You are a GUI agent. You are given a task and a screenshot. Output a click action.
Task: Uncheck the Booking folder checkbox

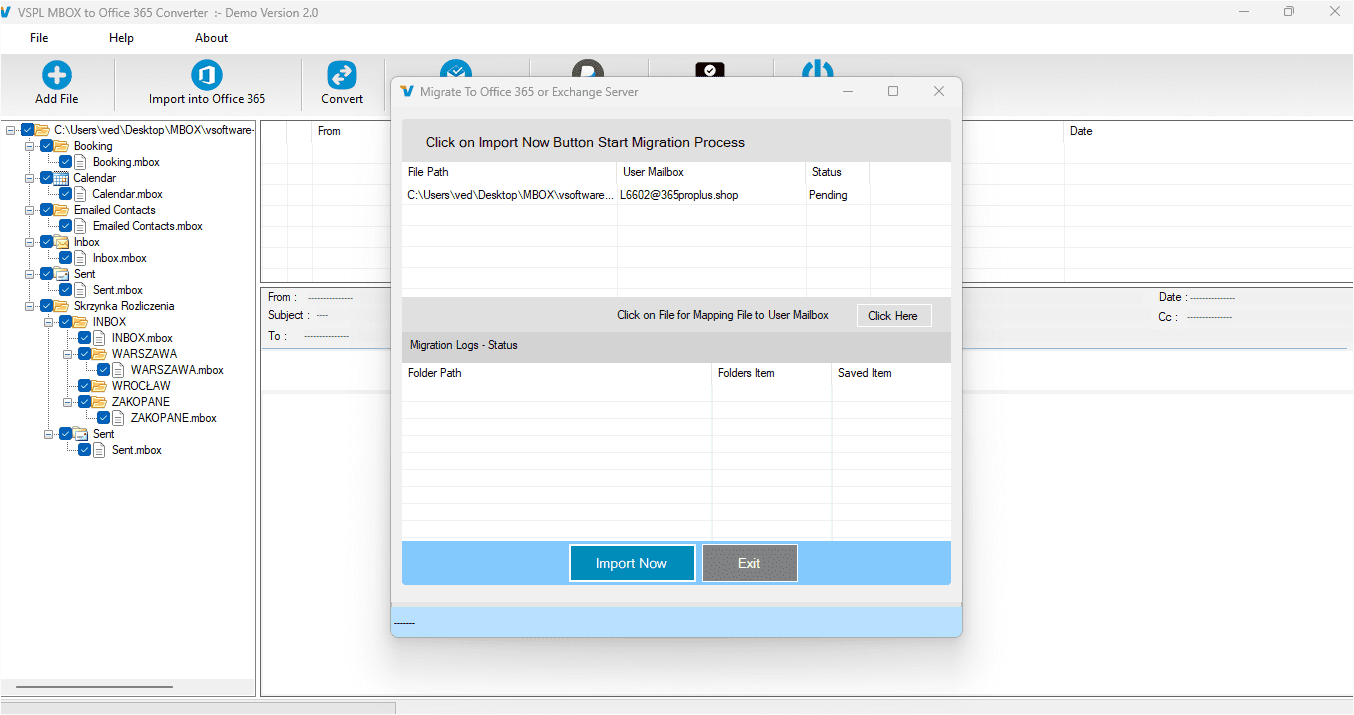tap(46, 146)
